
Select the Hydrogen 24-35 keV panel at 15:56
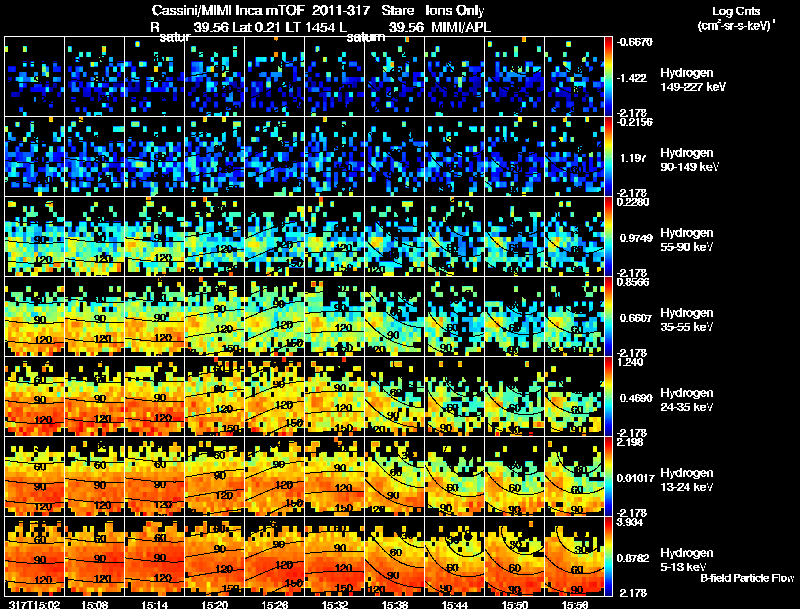[x=574, y=397]
